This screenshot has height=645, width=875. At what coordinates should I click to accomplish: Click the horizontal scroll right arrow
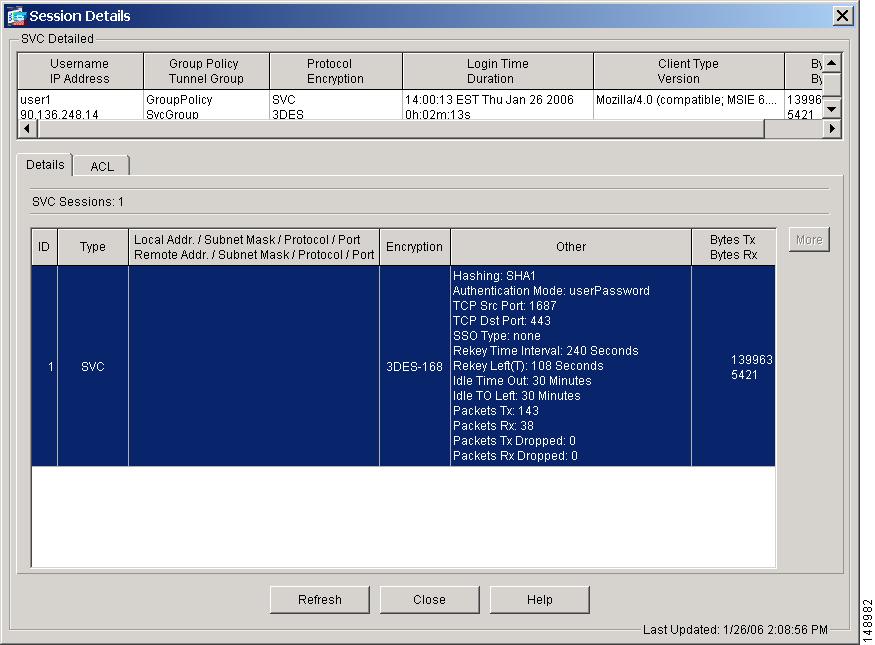(x=832, y=129)
